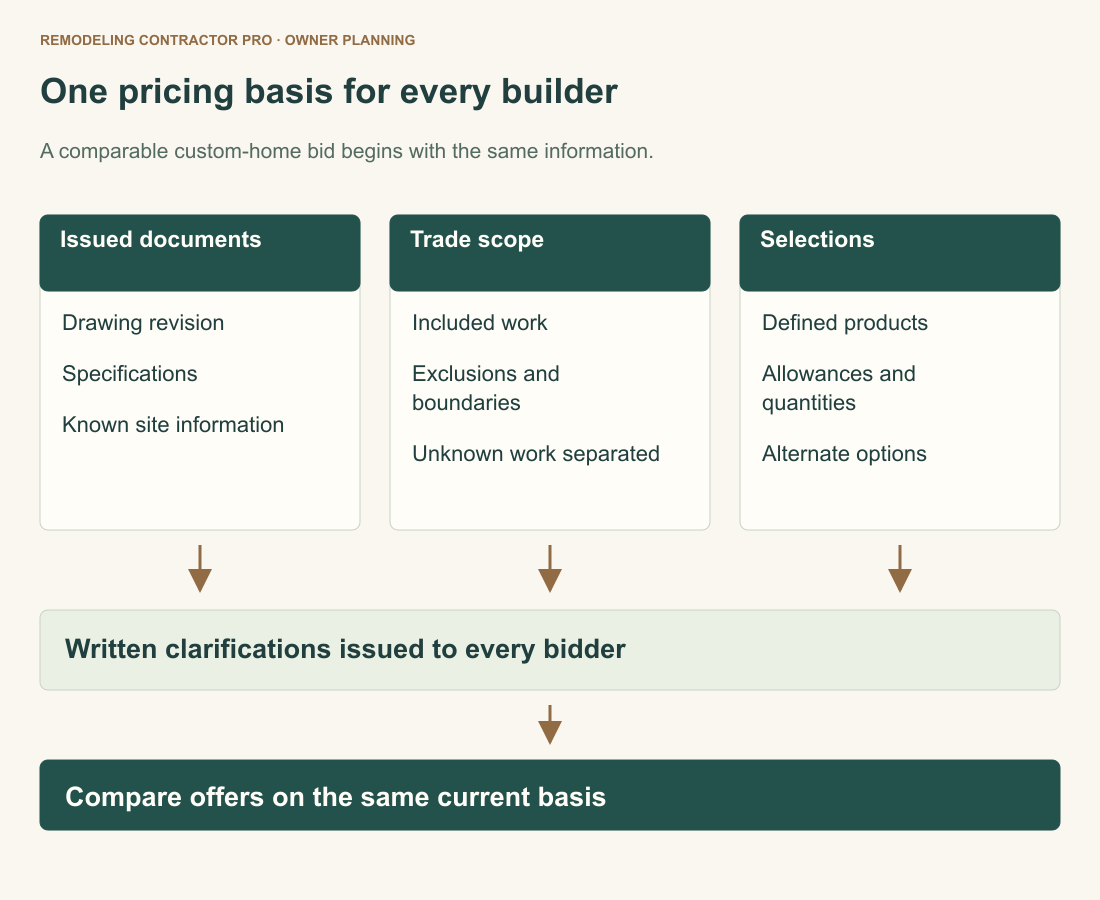The width and height of the screenshot is (1100, 900).
Task: Click the 'One pricing basis for every builder' heading
Action: click(328, 92)
